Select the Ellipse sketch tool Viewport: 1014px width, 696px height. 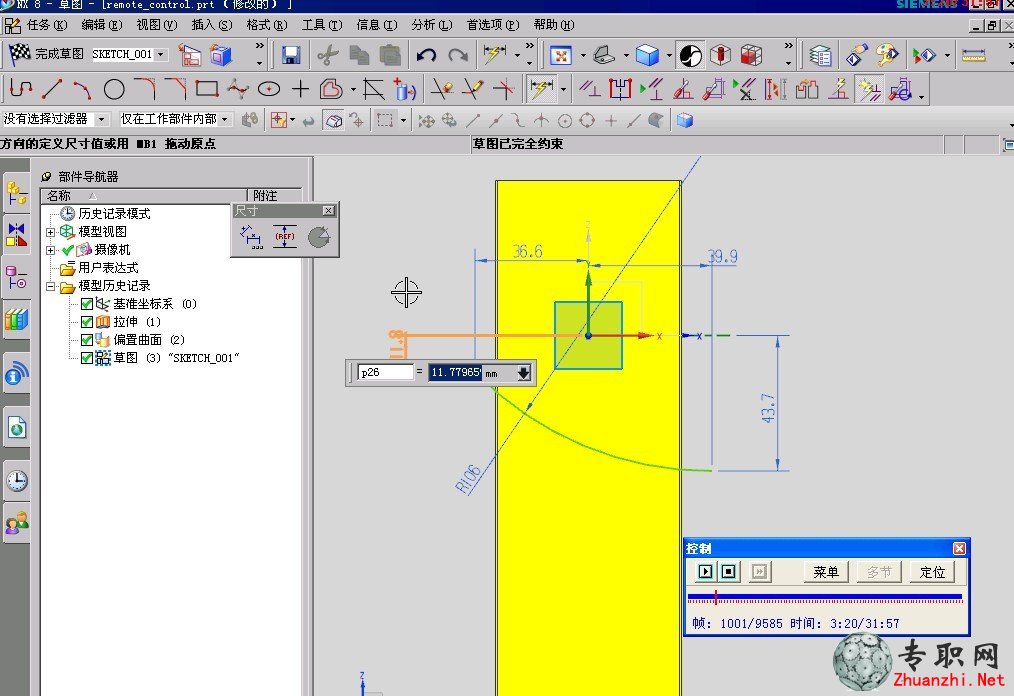point(269,89)
